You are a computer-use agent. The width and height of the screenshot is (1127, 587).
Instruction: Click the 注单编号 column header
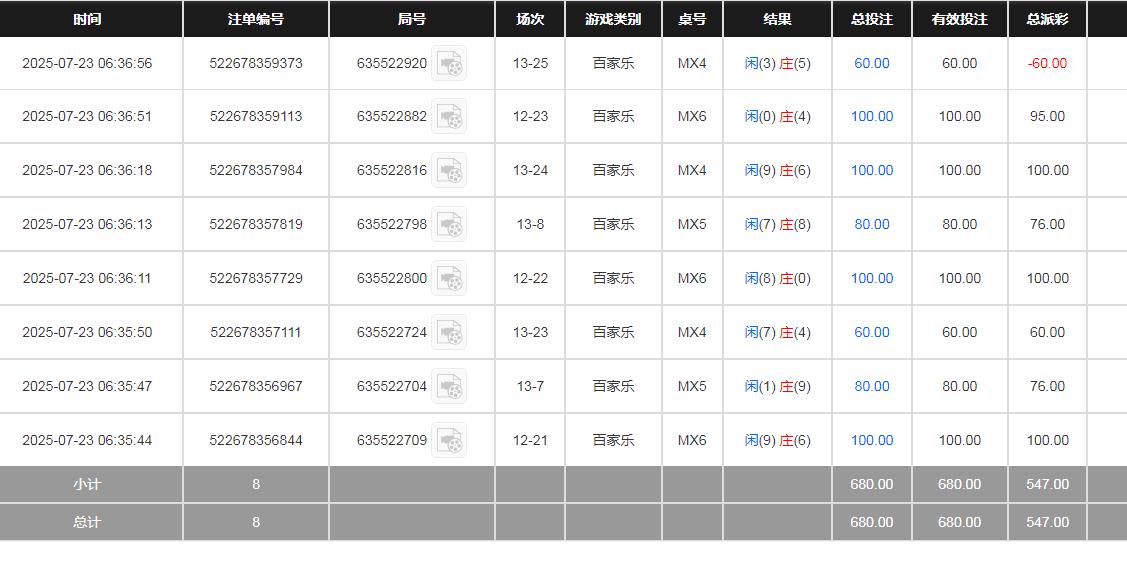(x=255, y=19)
